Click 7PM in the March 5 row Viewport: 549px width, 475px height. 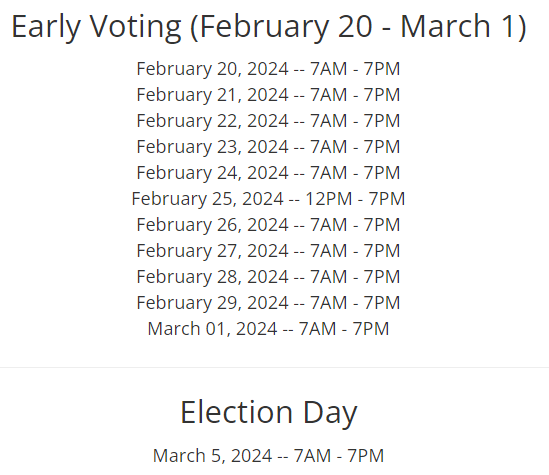pos(366,456)
